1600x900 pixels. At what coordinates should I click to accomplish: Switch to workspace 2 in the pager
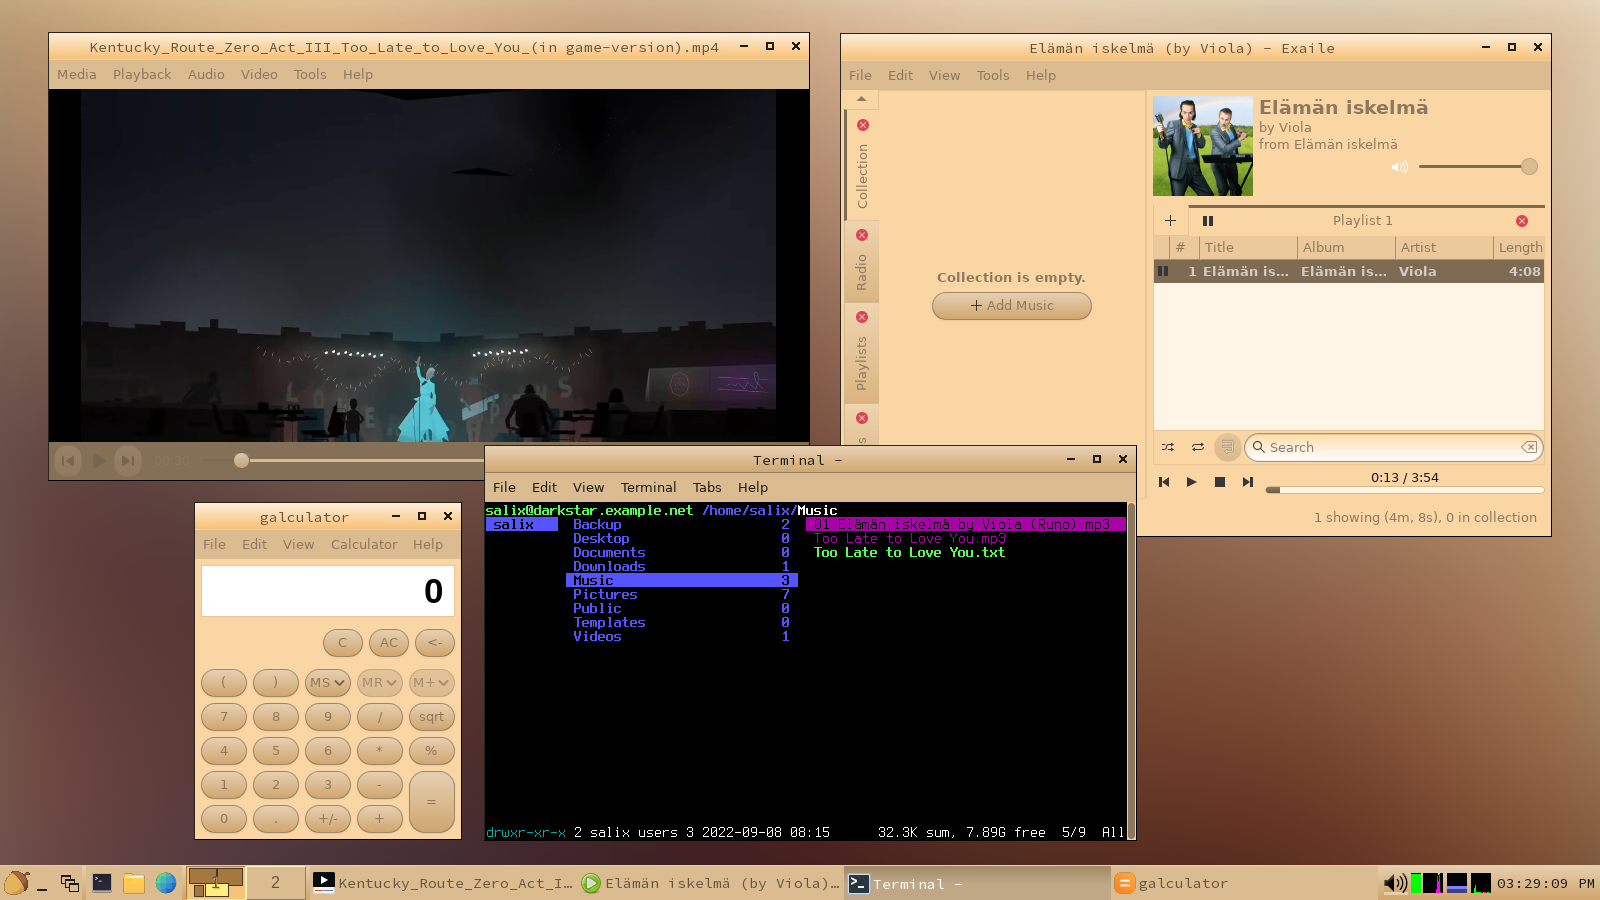coord(275,882)
